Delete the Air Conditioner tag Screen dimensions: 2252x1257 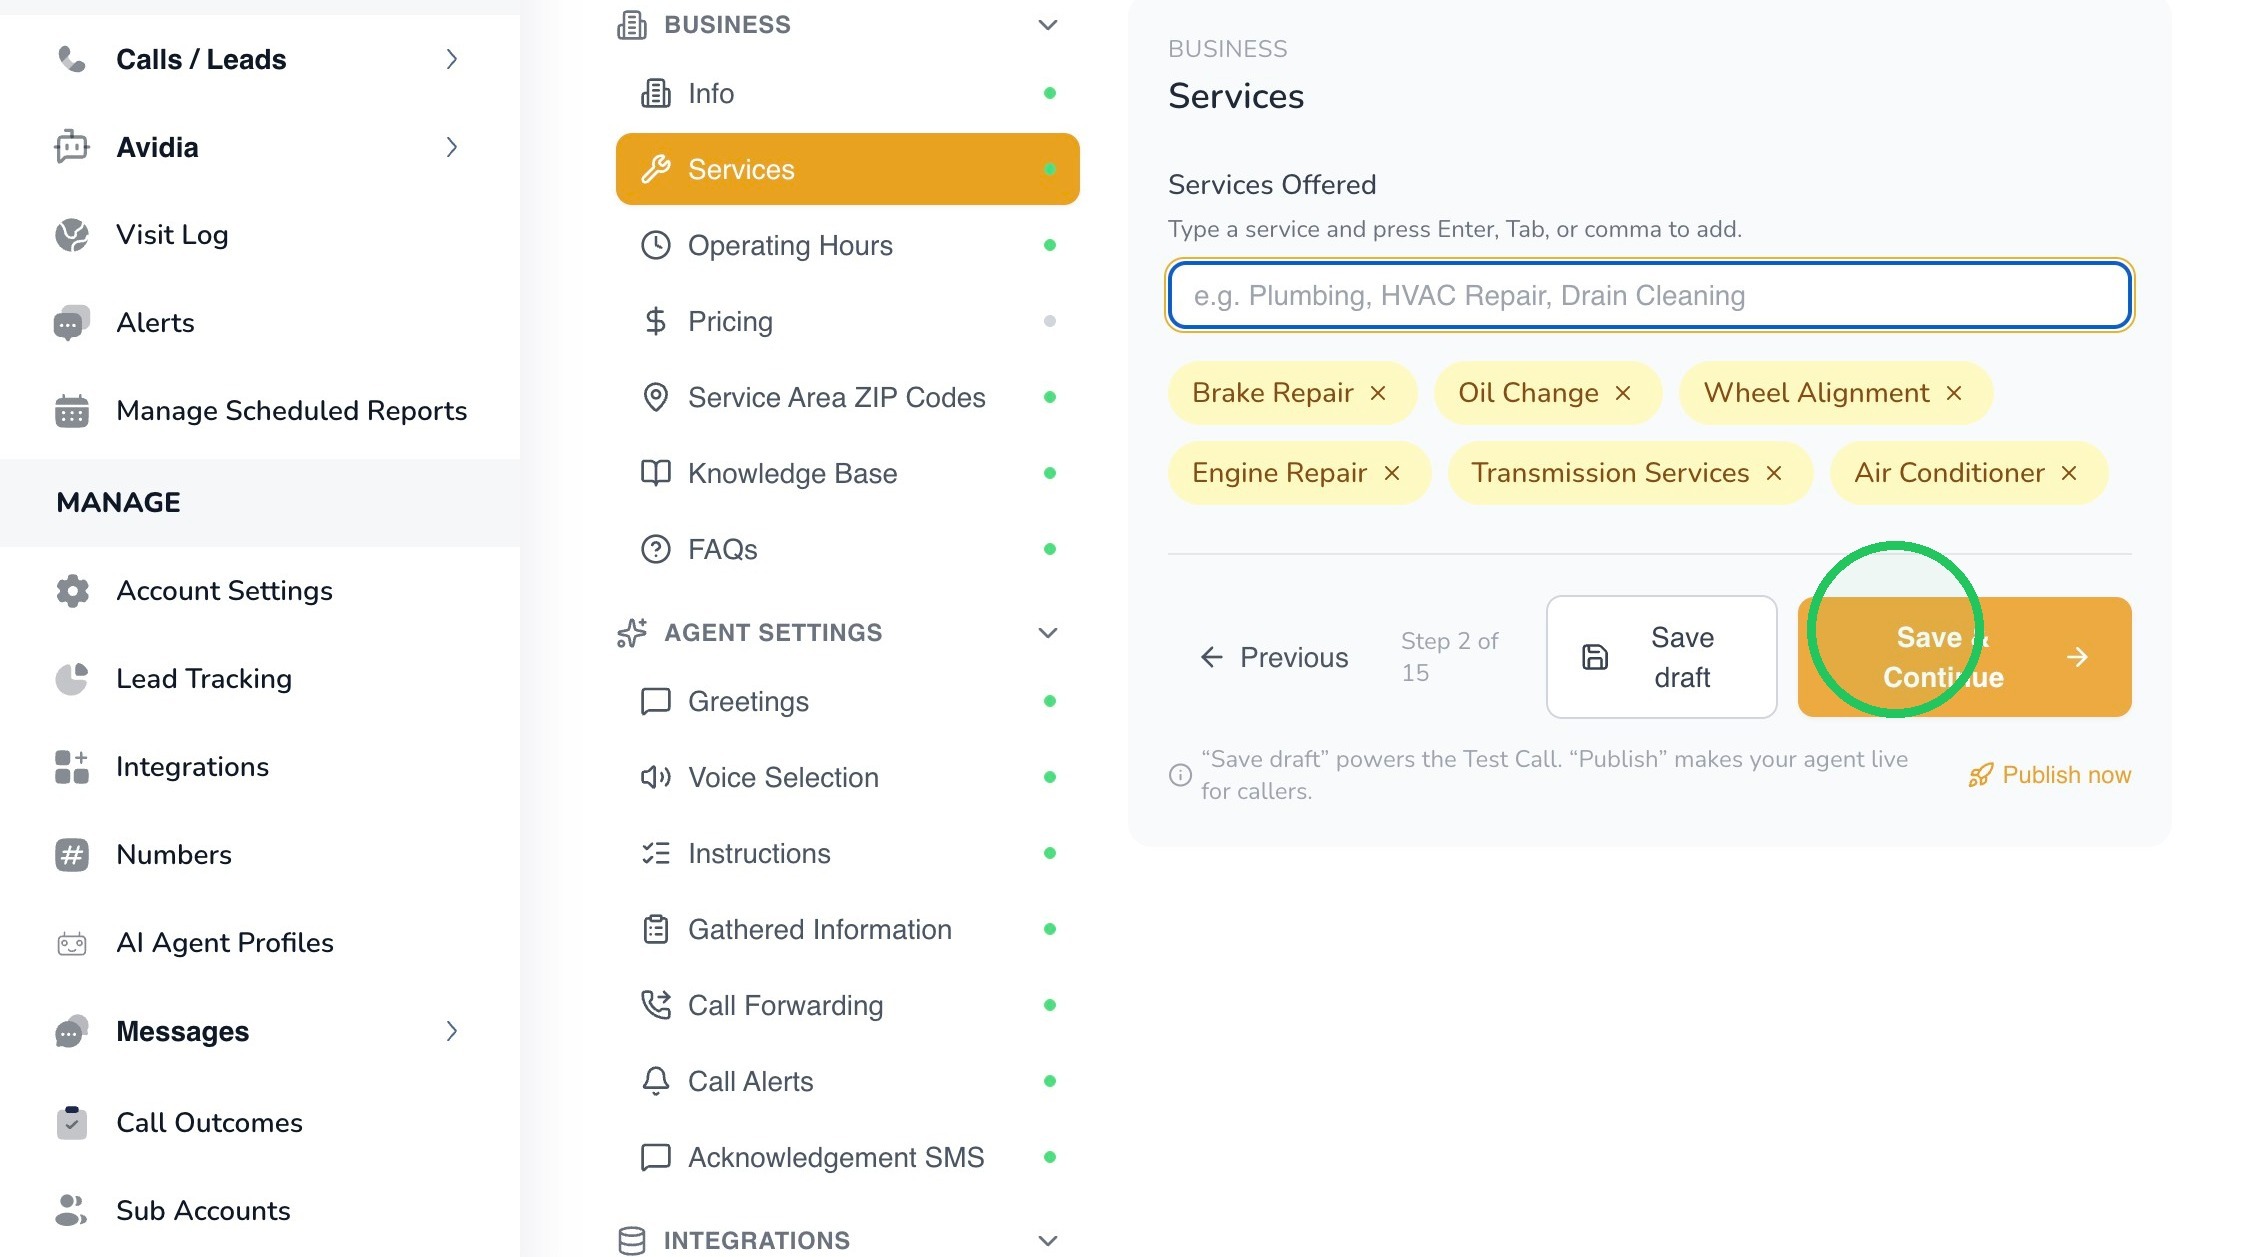[x=2069, y=473]
